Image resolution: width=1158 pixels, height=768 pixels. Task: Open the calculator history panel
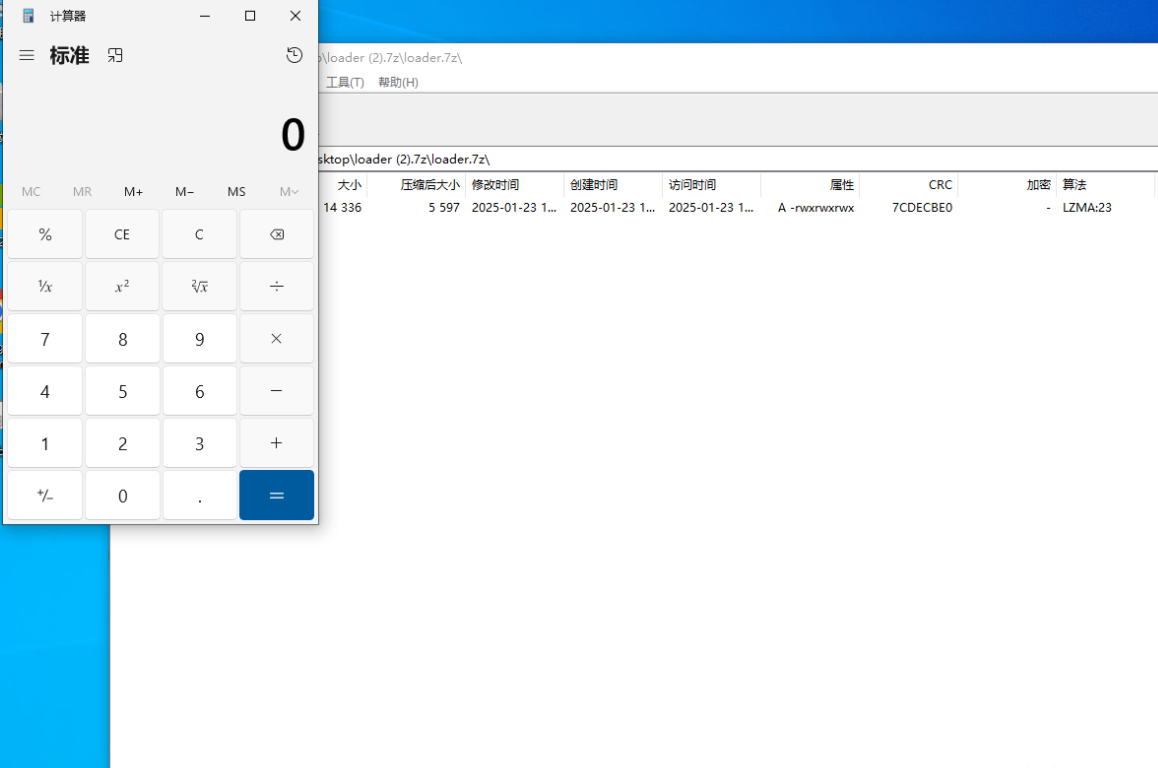coord(294,55)
